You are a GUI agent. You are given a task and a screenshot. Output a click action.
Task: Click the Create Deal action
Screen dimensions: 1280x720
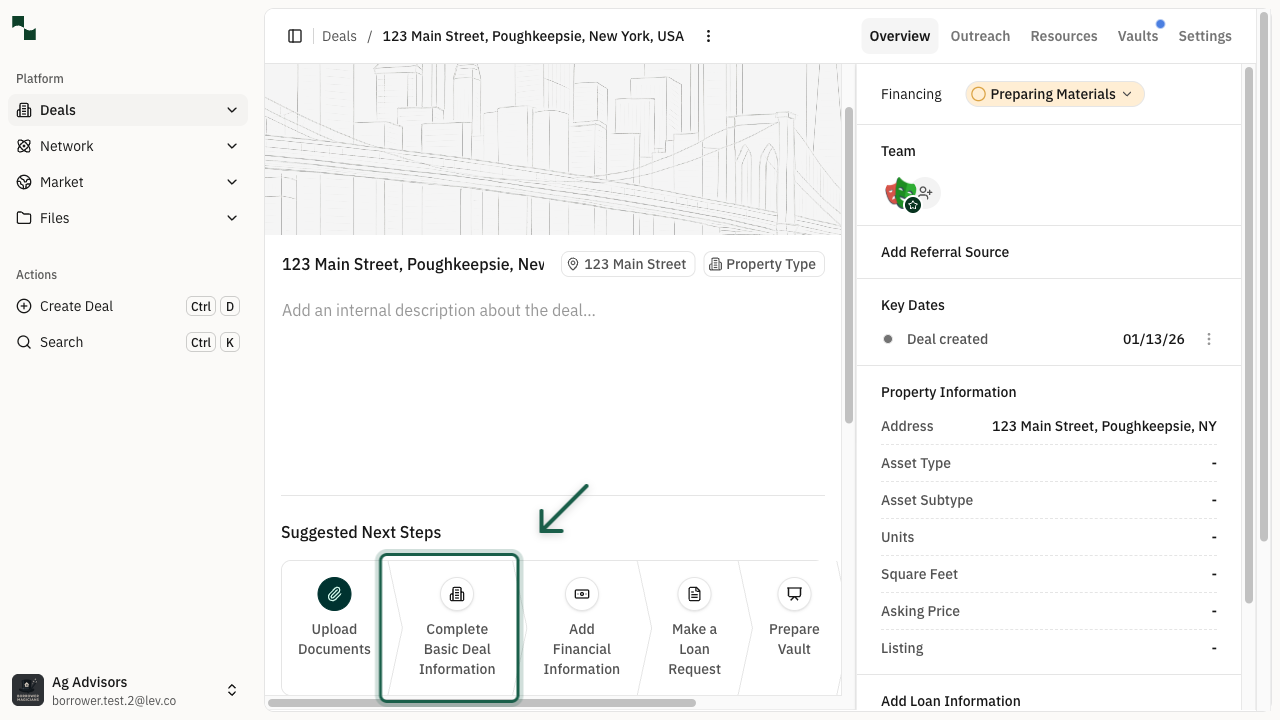point(74,306)
